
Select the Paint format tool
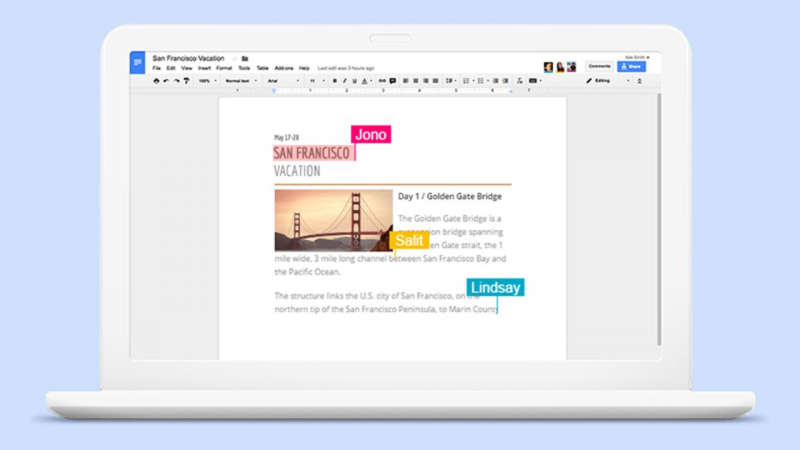[186, 81]
